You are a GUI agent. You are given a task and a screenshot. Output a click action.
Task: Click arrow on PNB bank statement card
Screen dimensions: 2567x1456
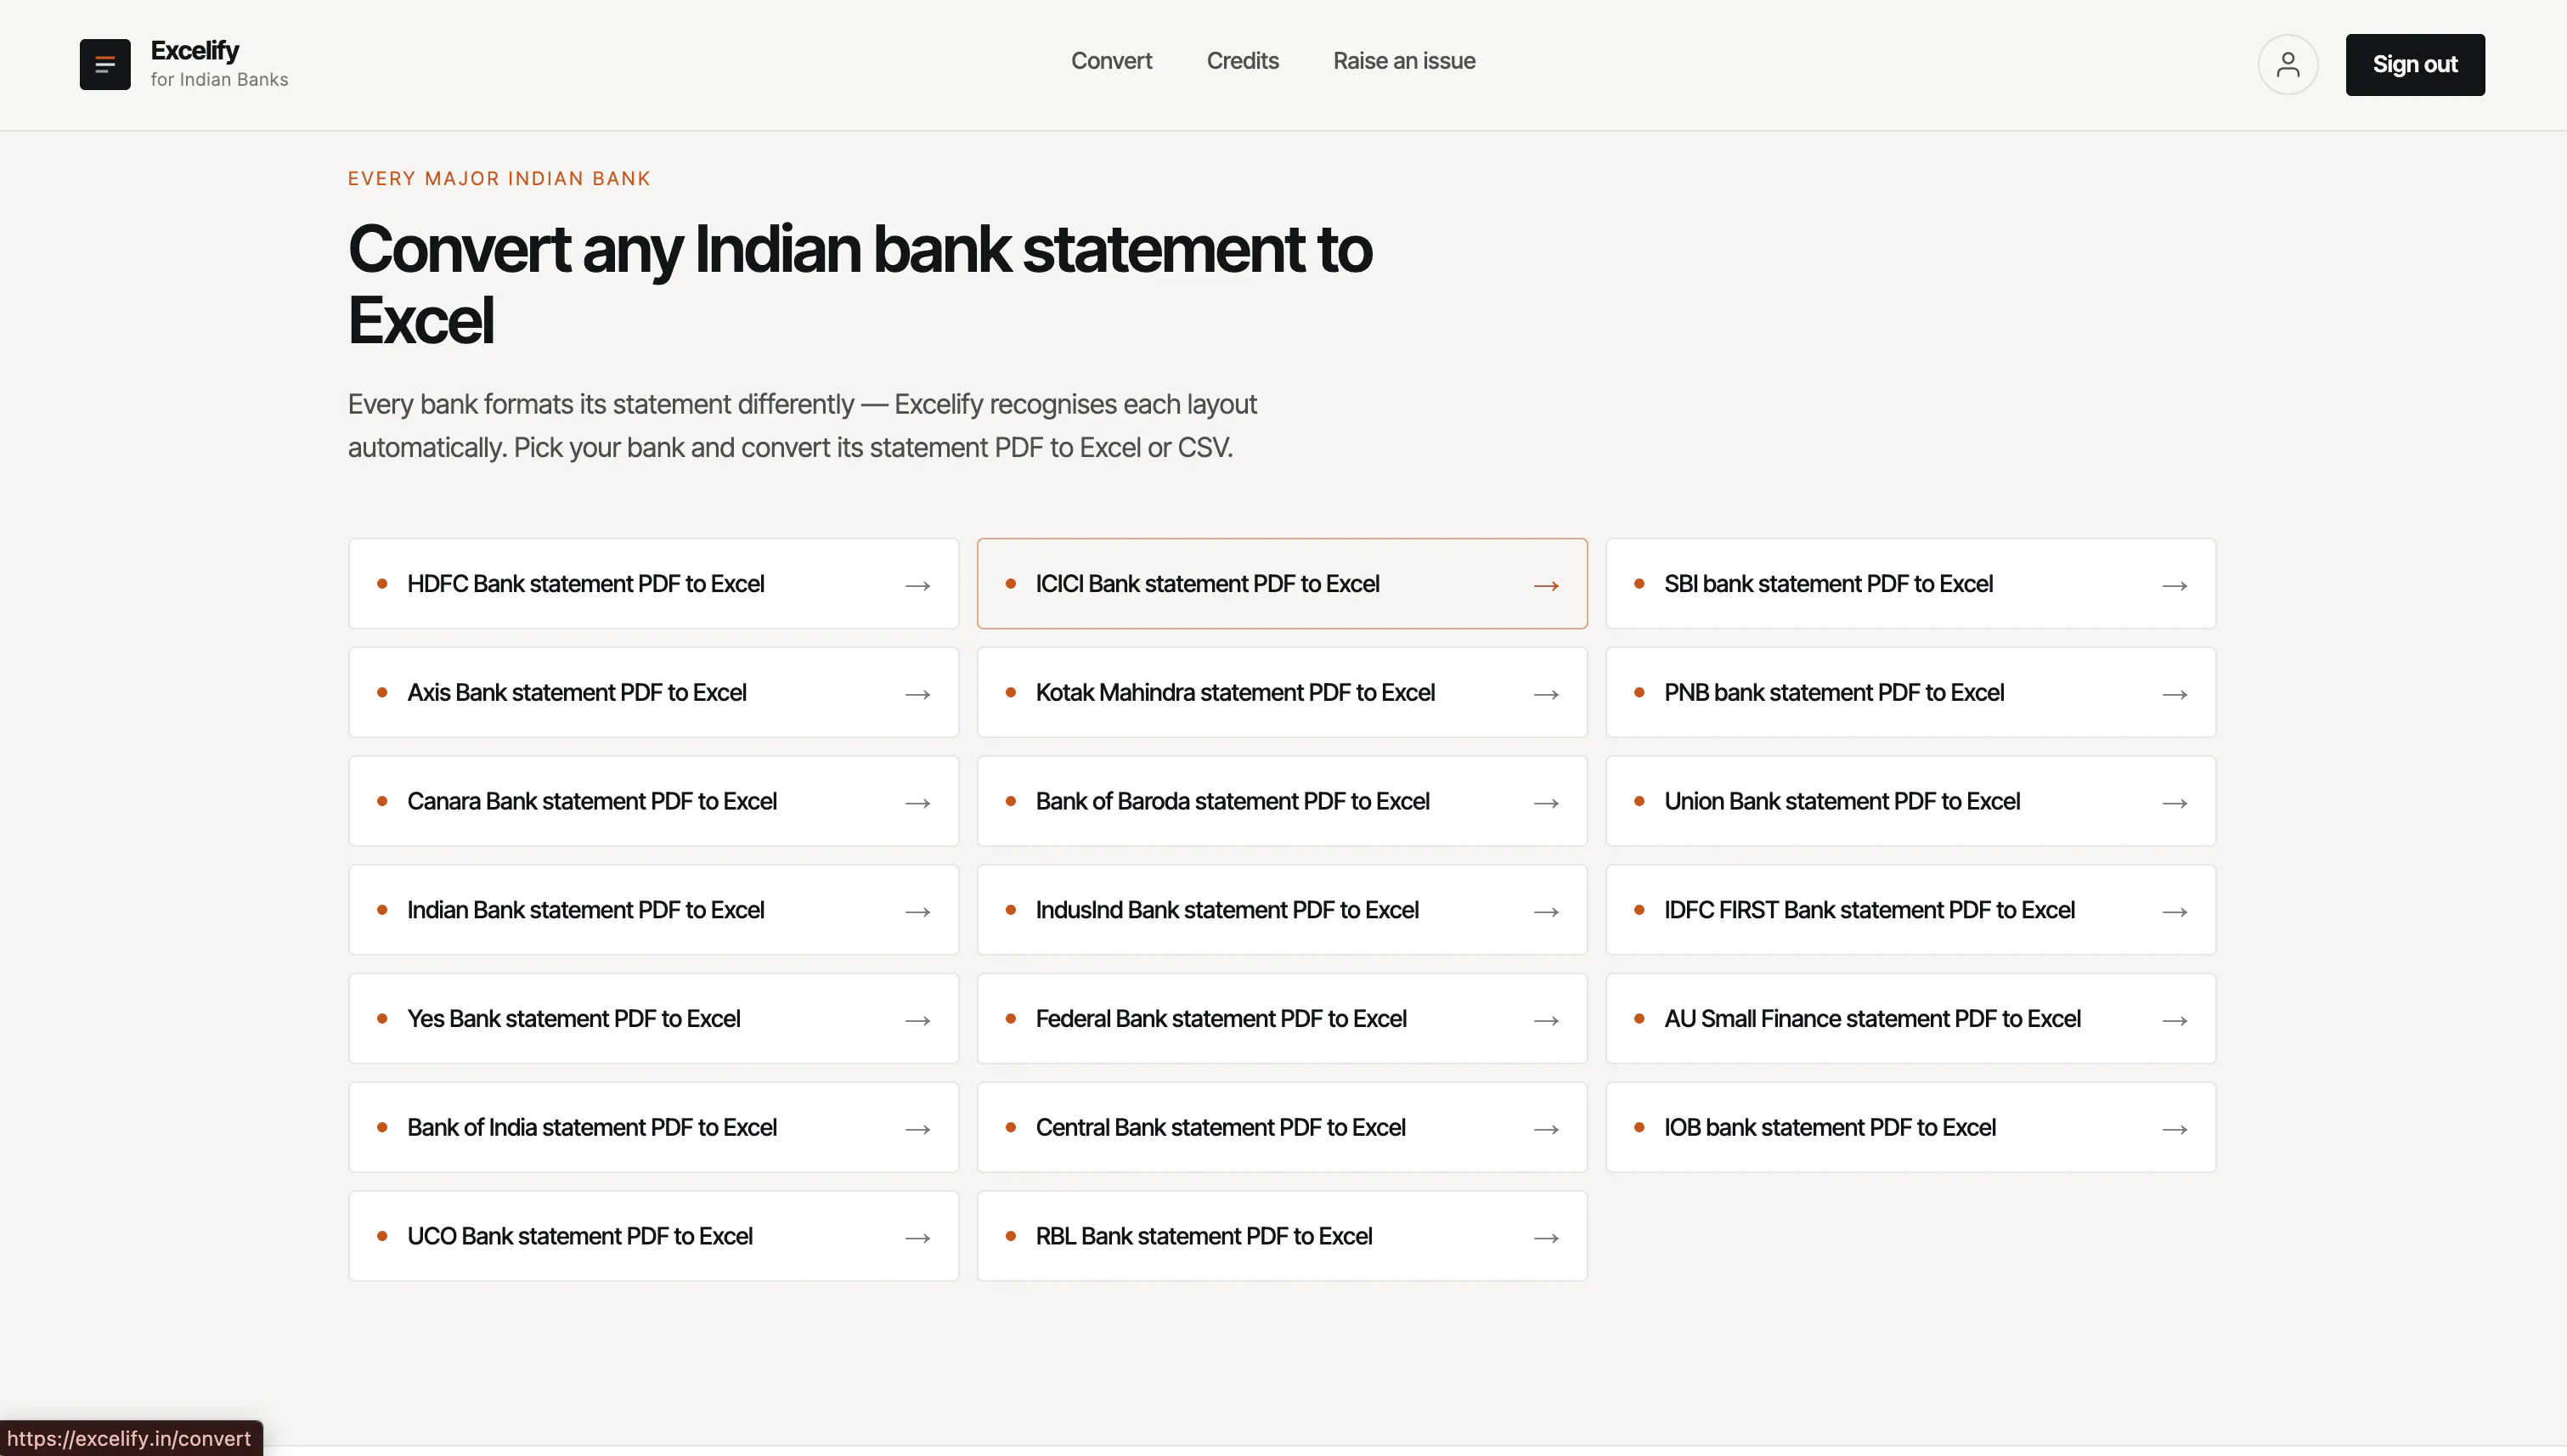click(x=2175, y=694)
